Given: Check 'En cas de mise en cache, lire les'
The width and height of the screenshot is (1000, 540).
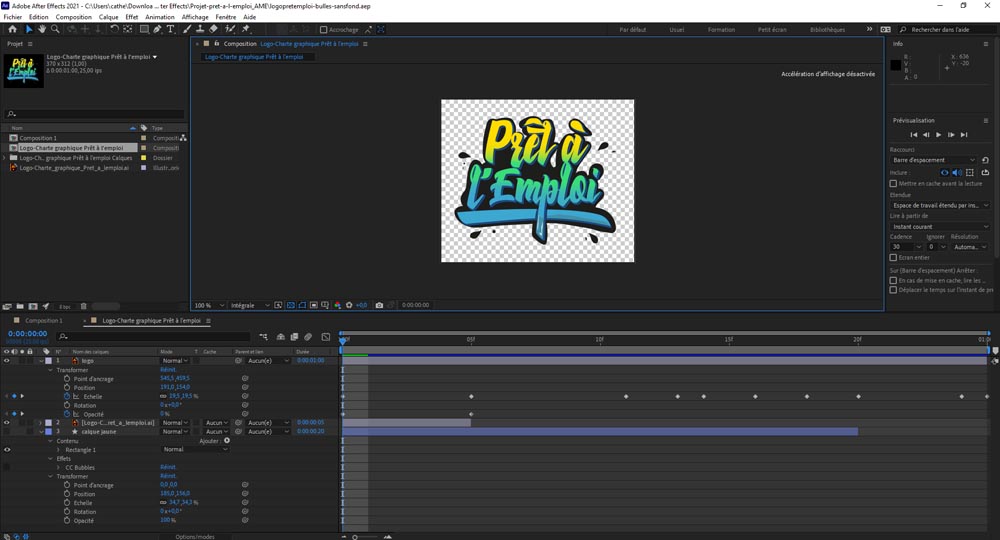Looking at the screenshot, I should (x=893, y=281).
